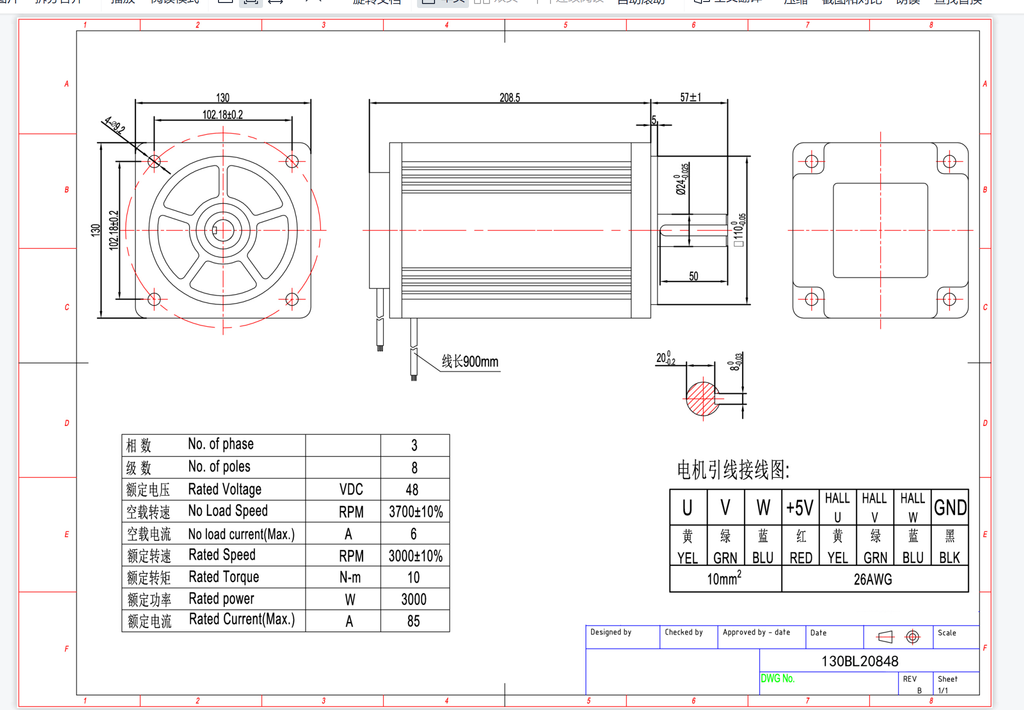Select 截图和对比 in the top toolbar
The height and width of the screenshot is (710, 1024).
[x=851, y=3]
